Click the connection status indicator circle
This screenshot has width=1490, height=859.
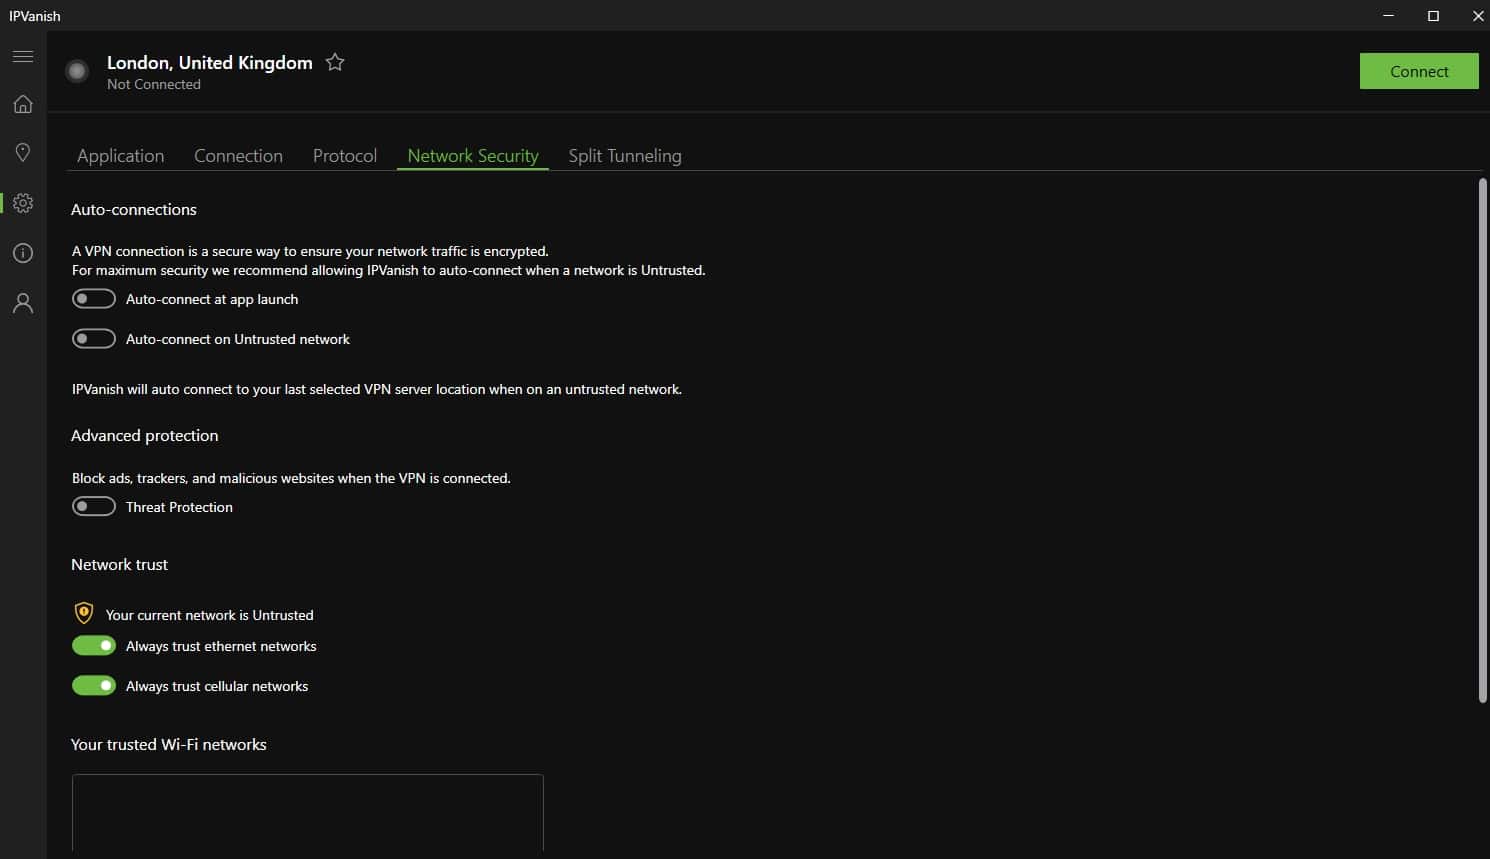[x=77, y=71]
